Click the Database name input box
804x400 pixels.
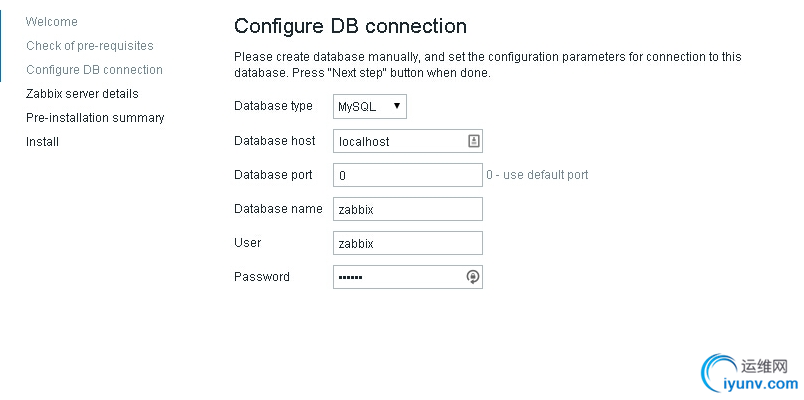pyautogui.click(x=407, y=209)
